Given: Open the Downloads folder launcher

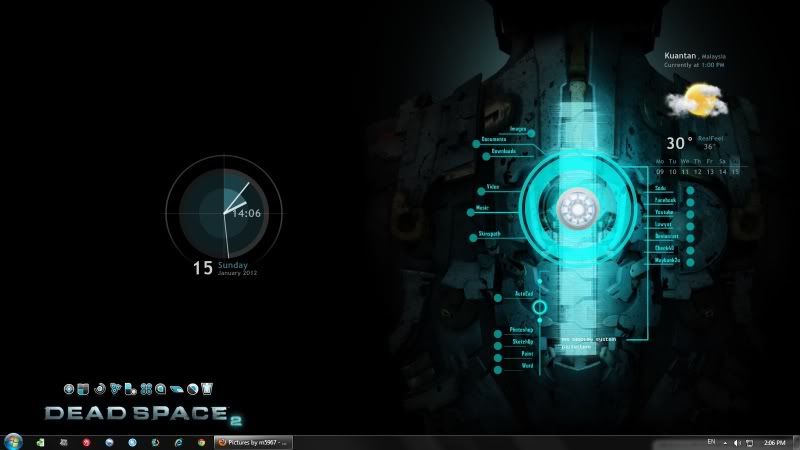Looking at the screenshot, I should click(x=504, y=152).
